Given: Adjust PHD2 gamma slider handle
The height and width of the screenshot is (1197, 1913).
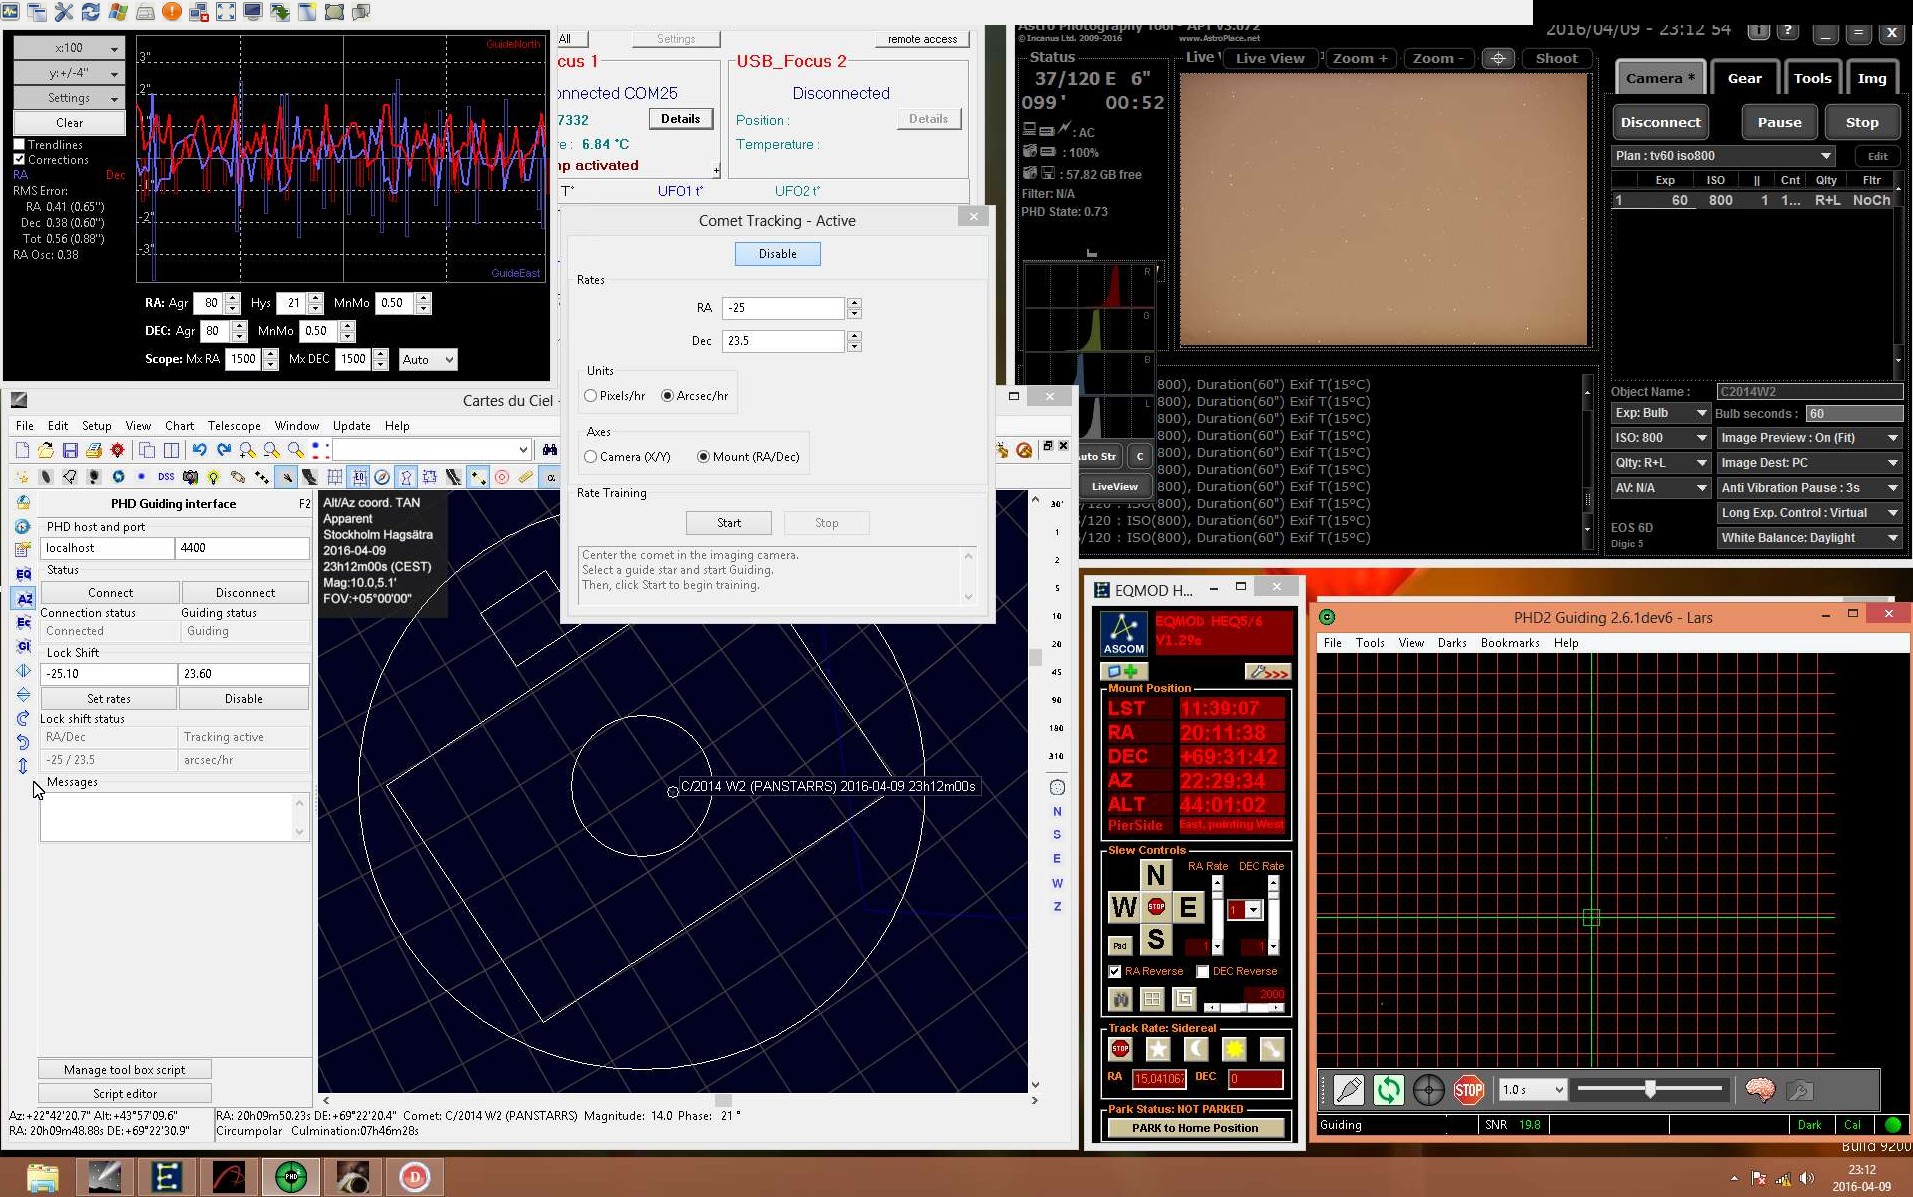Looking at the screenshot, I should (1650, 1089).
